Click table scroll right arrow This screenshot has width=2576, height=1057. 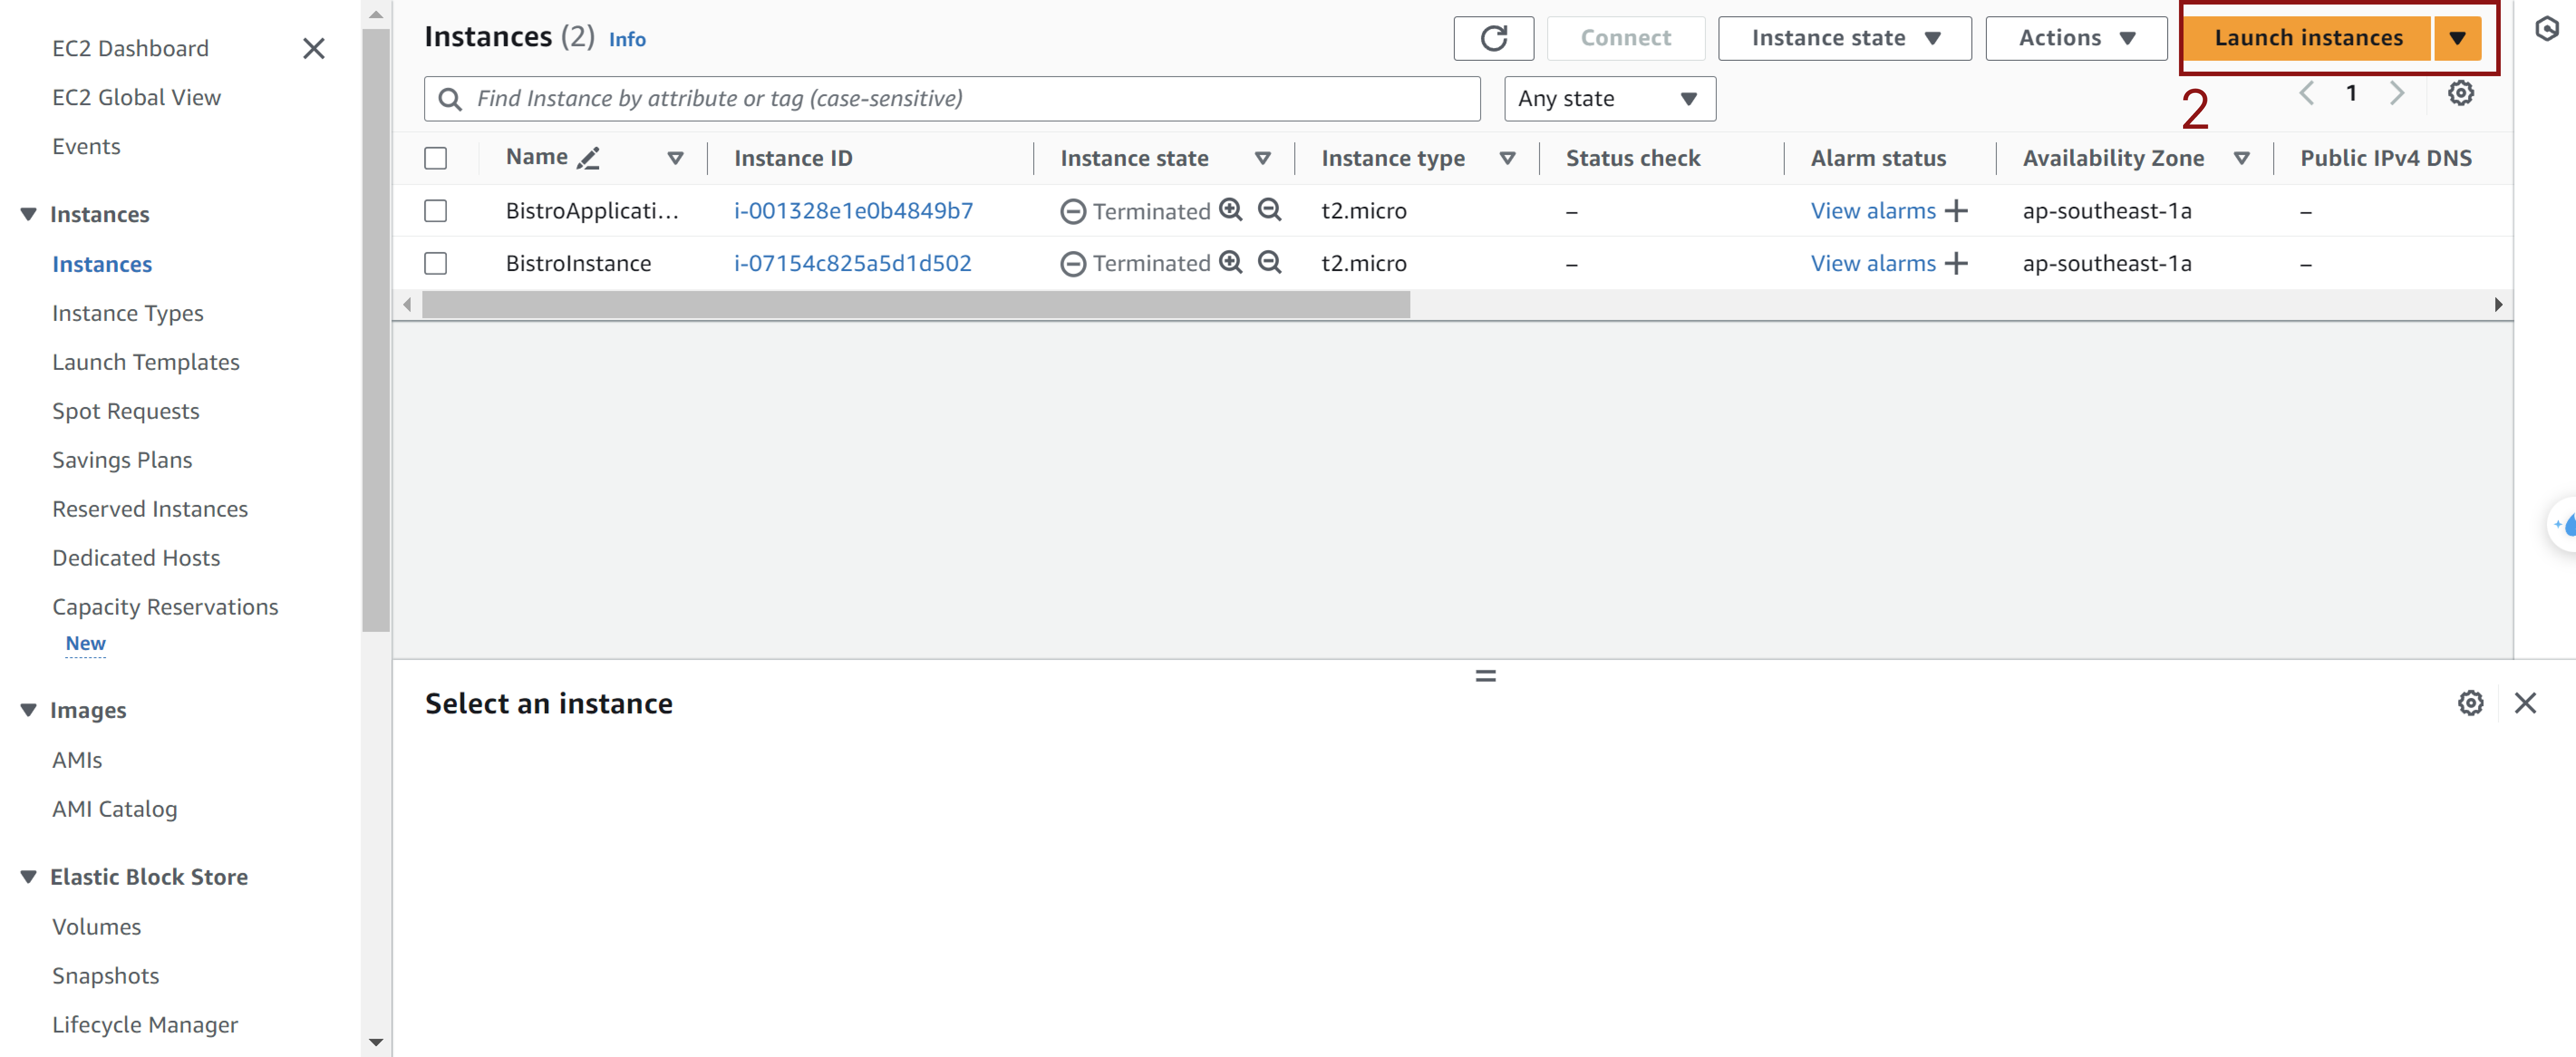tap(2498, 305)
